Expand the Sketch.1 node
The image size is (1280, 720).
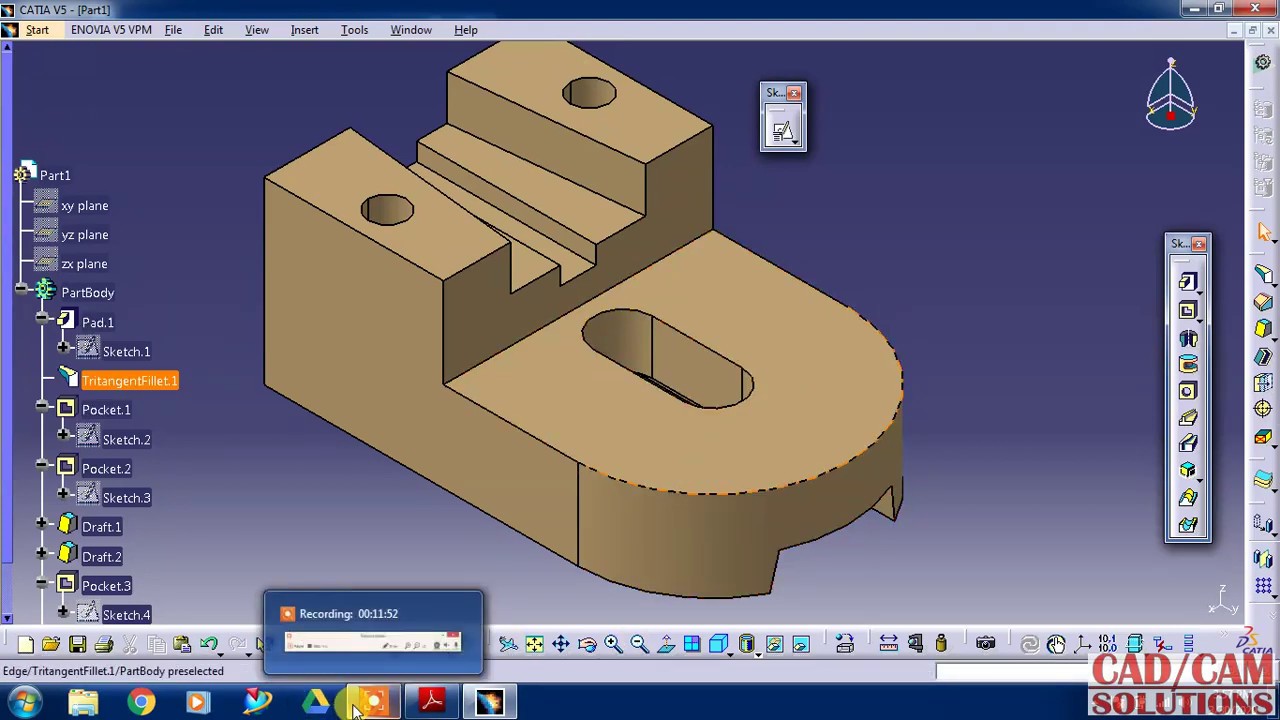tap(62, 349)
